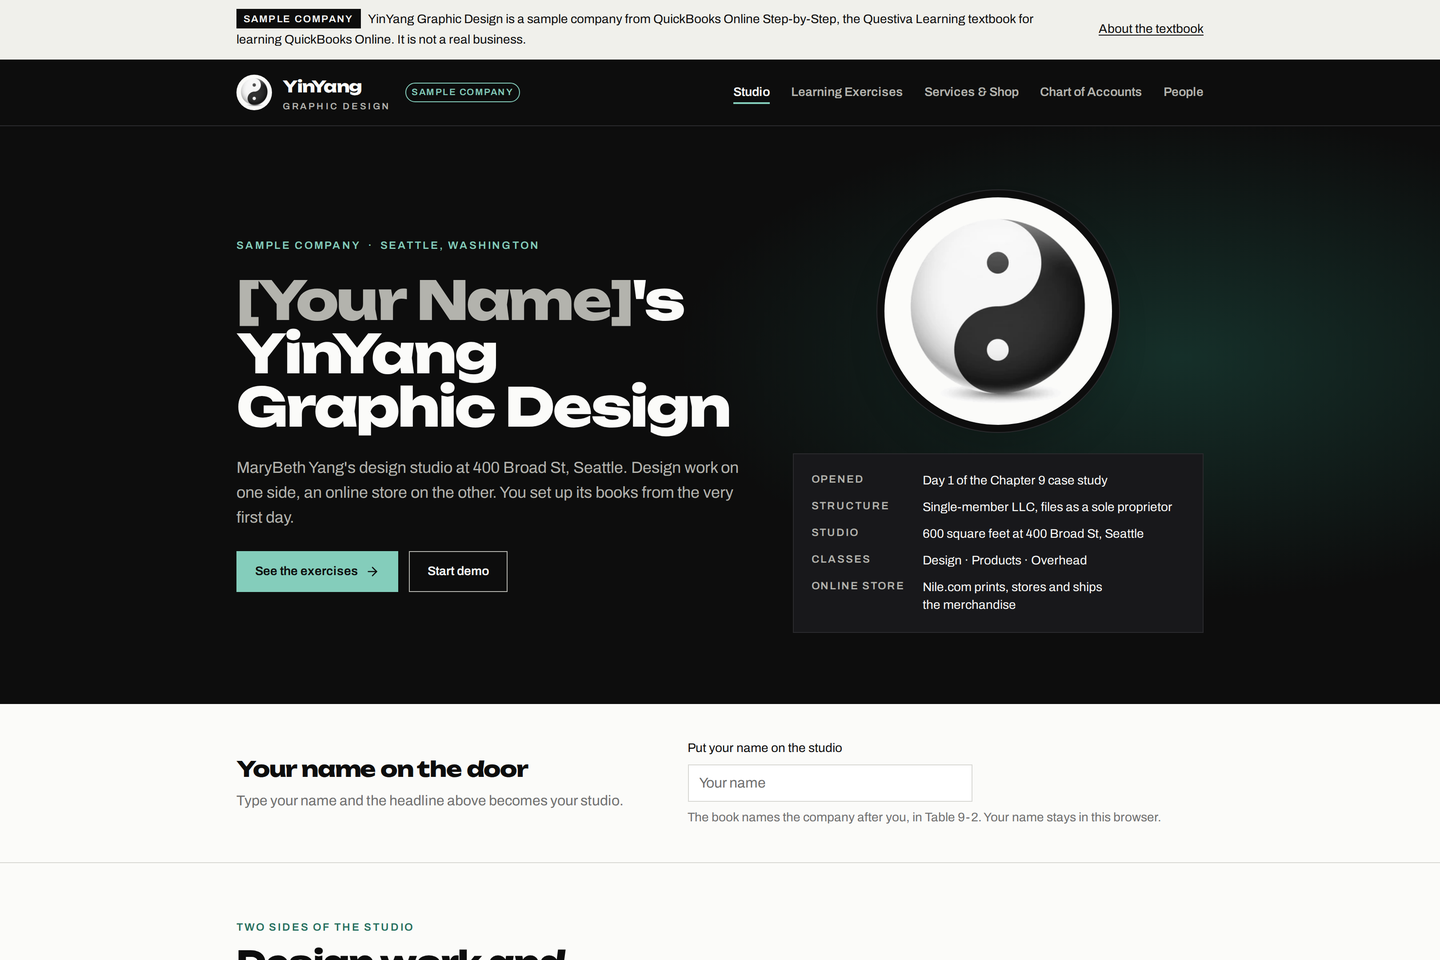This screenshot has height=960, width=1440.
Task: Click the STRUCTURE label in info card
Action: tap(850, 506)
